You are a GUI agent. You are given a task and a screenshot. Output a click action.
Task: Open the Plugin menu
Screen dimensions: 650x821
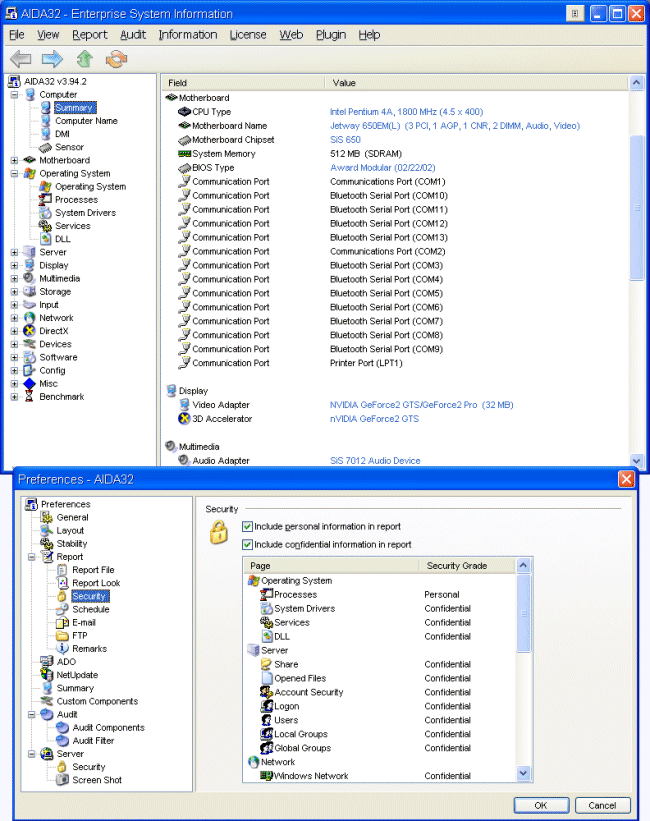(x=330, y=35)
